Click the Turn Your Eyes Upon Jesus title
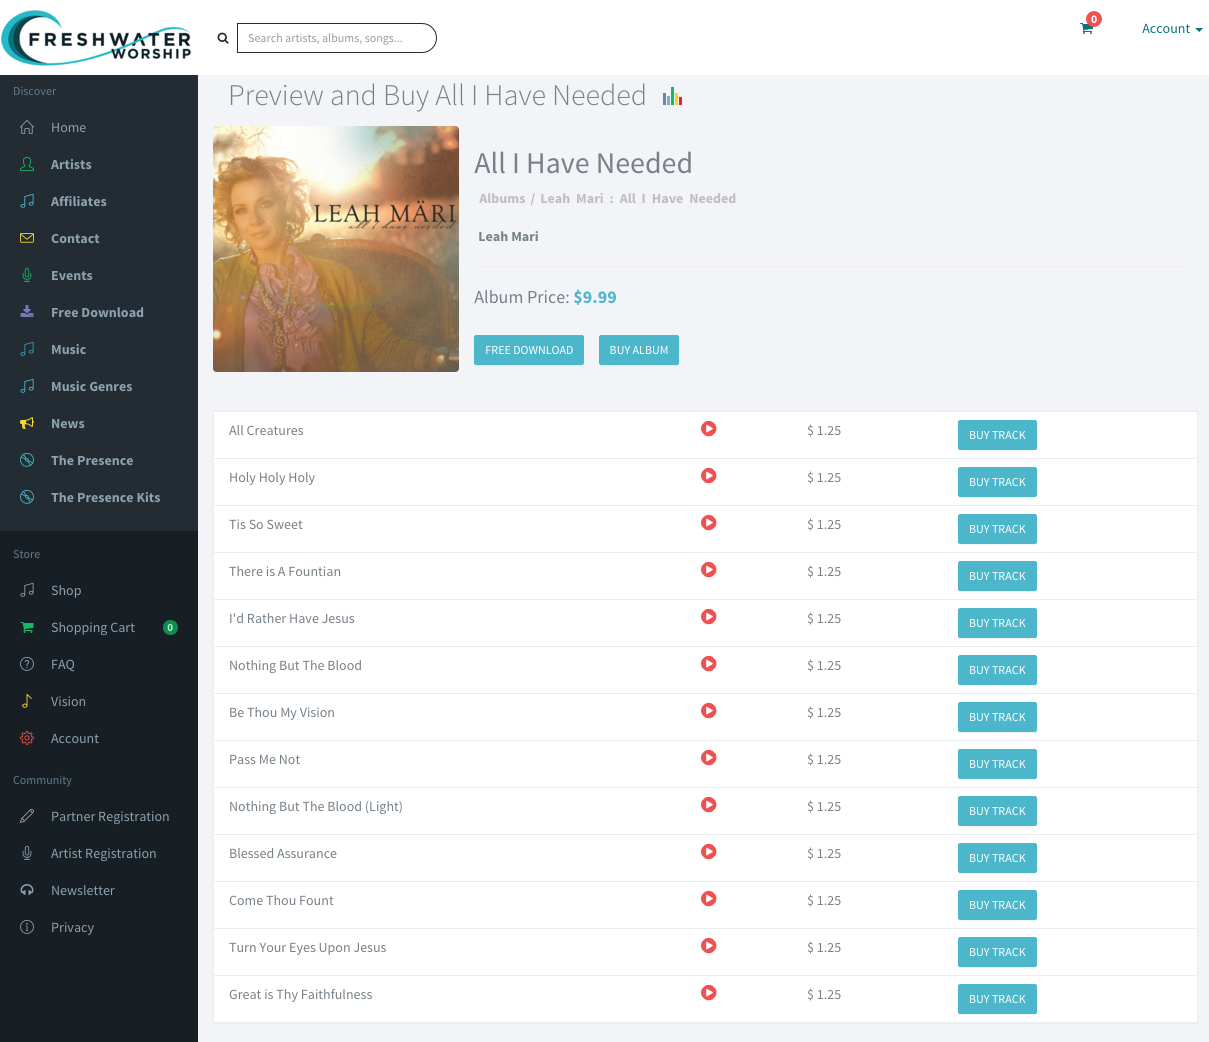This screenshot has height=1042, width=1209. 307,948
